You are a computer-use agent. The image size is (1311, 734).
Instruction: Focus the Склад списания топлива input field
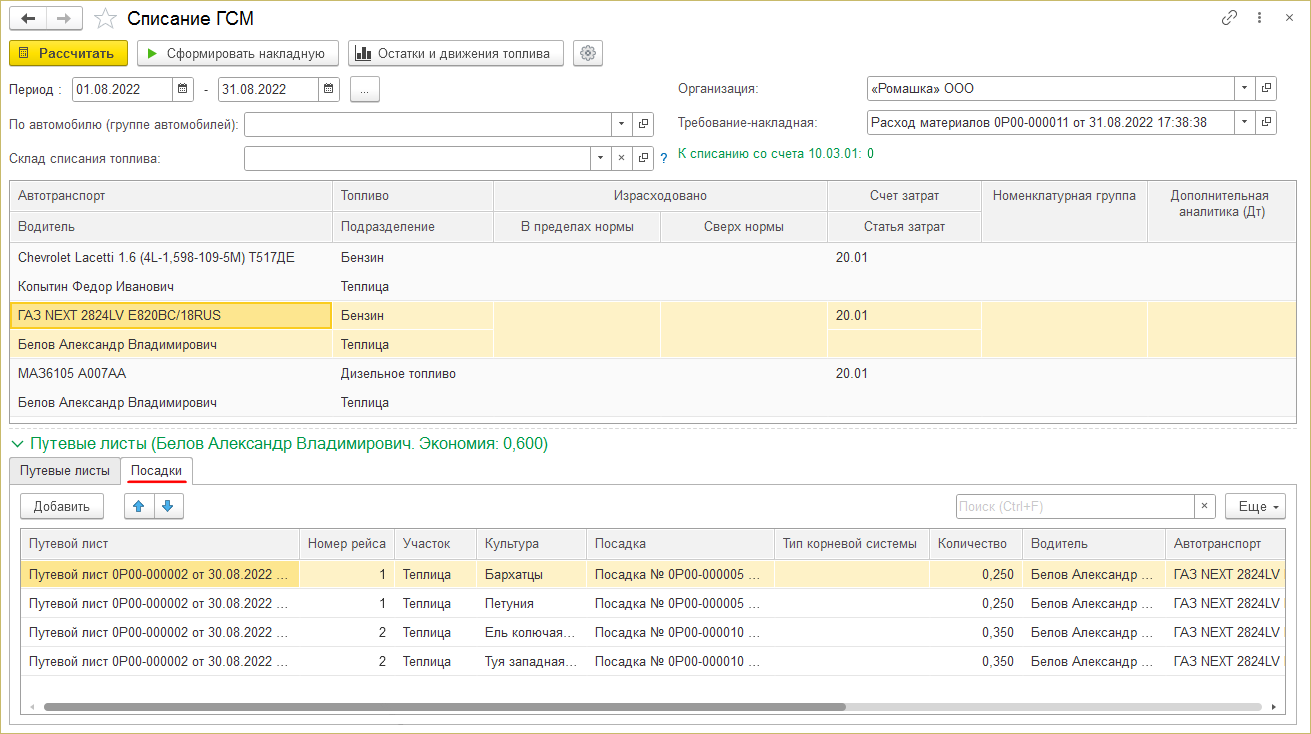tap(417, 158)
